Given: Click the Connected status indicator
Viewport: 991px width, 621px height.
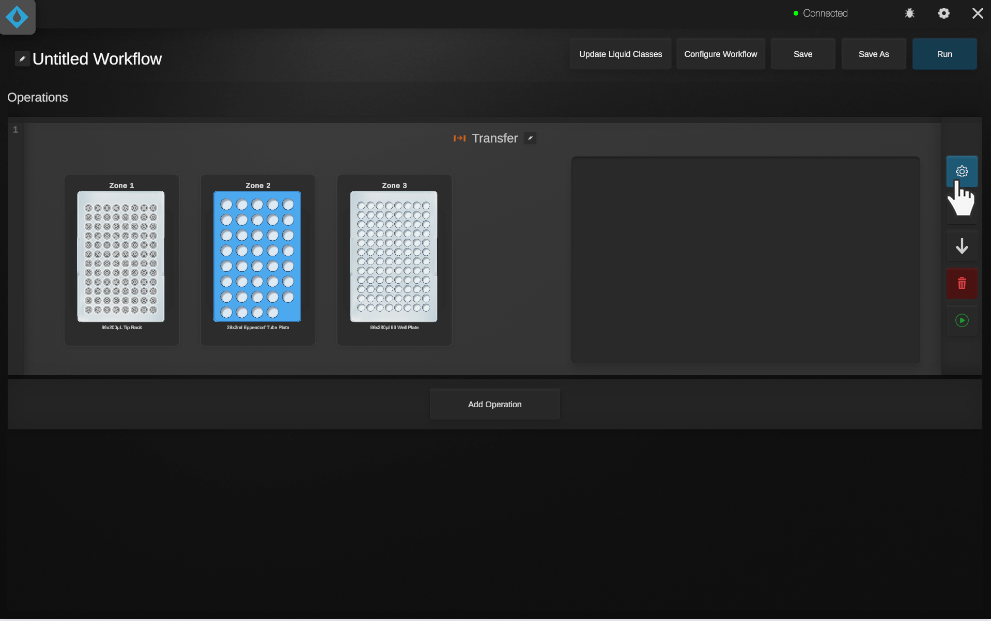Looking at the screenshot, I should click(820, 13).
